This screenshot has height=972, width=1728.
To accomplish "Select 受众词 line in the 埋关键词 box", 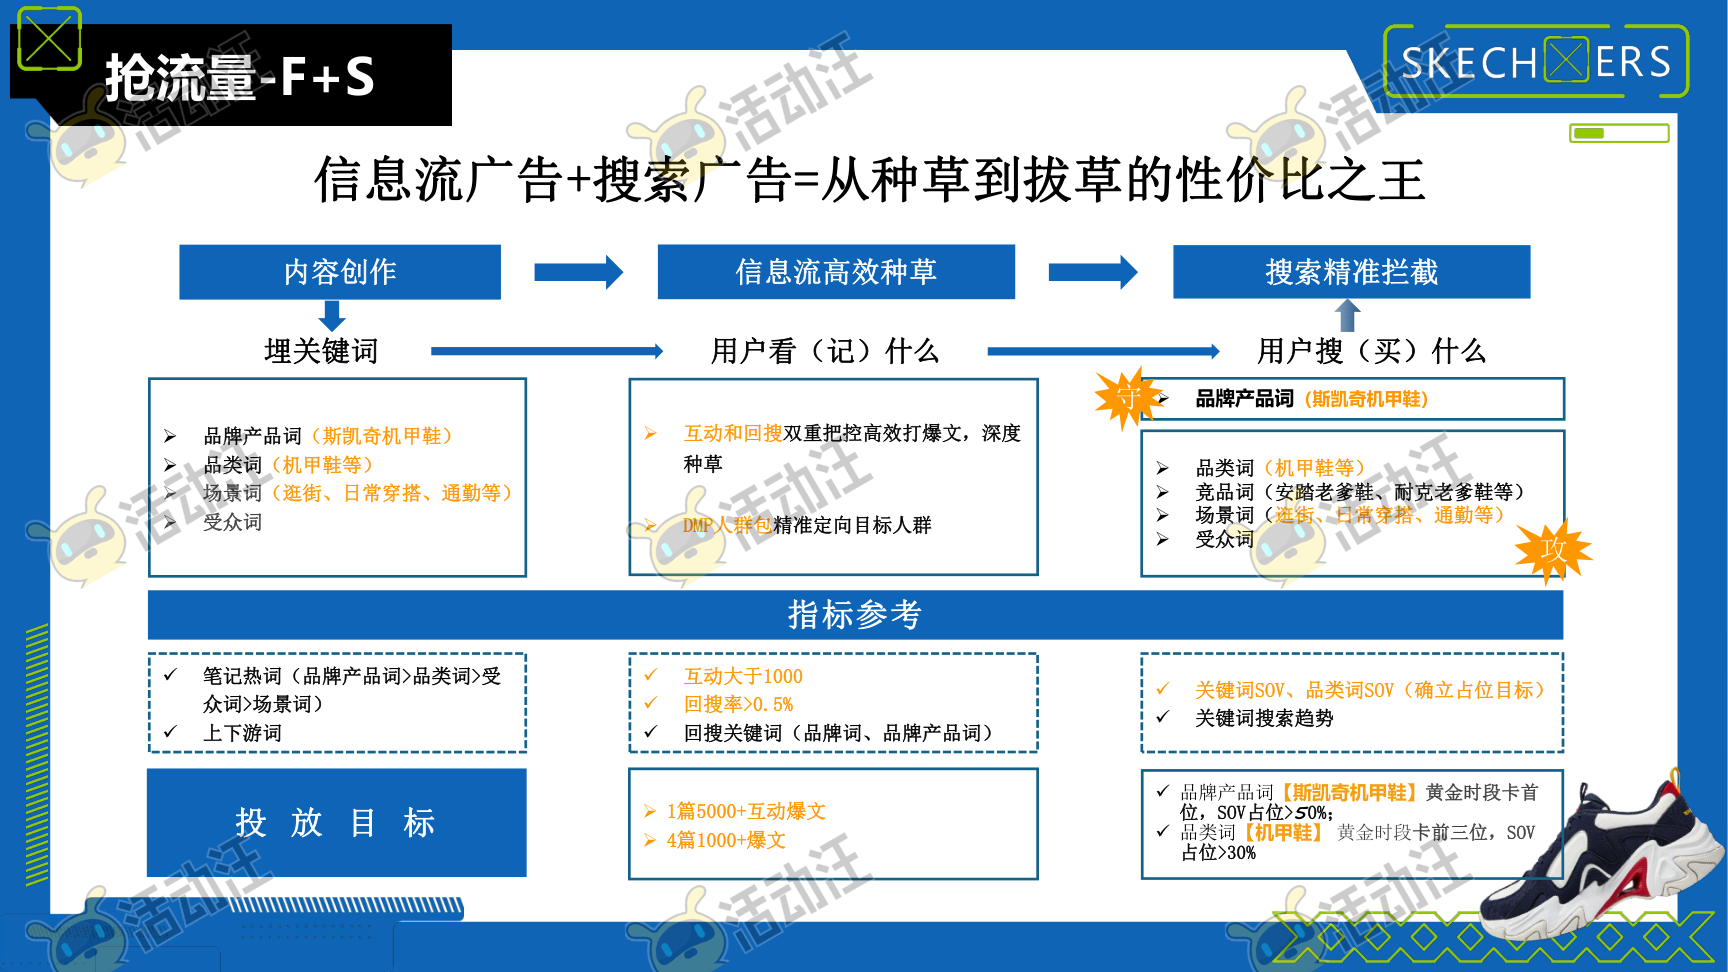I will tap(232, 522).
